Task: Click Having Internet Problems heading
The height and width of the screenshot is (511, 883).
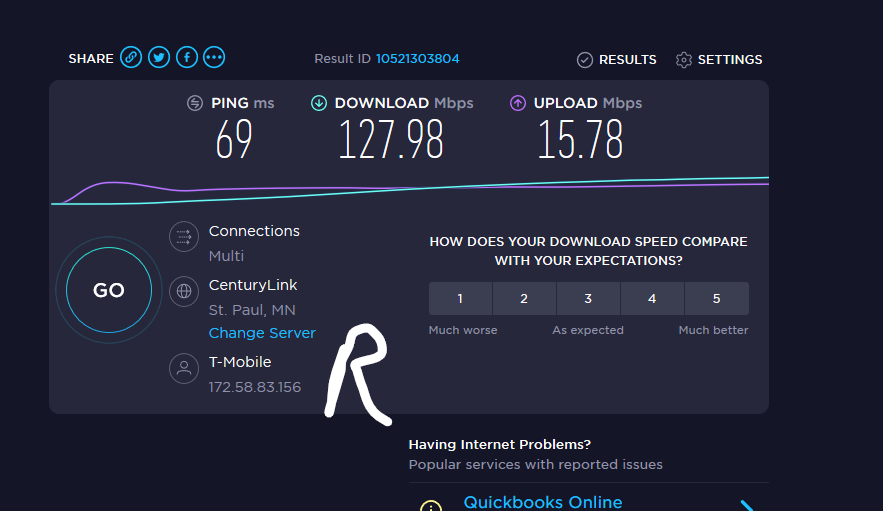Action: [x=500, y=445]
